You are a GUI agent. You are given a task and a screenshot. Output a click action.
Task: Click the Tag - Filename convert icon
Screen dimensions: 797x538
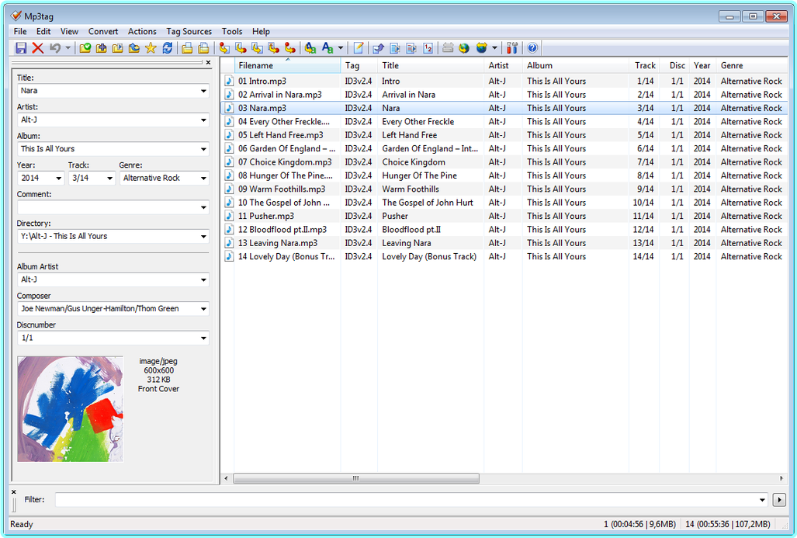pyautogui.click(x=224, y=48)
